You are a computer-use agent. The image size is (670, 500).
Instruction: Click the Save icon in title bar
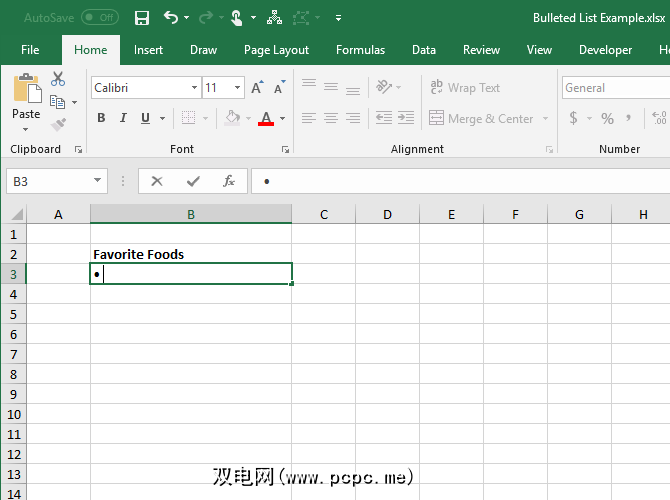142,18
